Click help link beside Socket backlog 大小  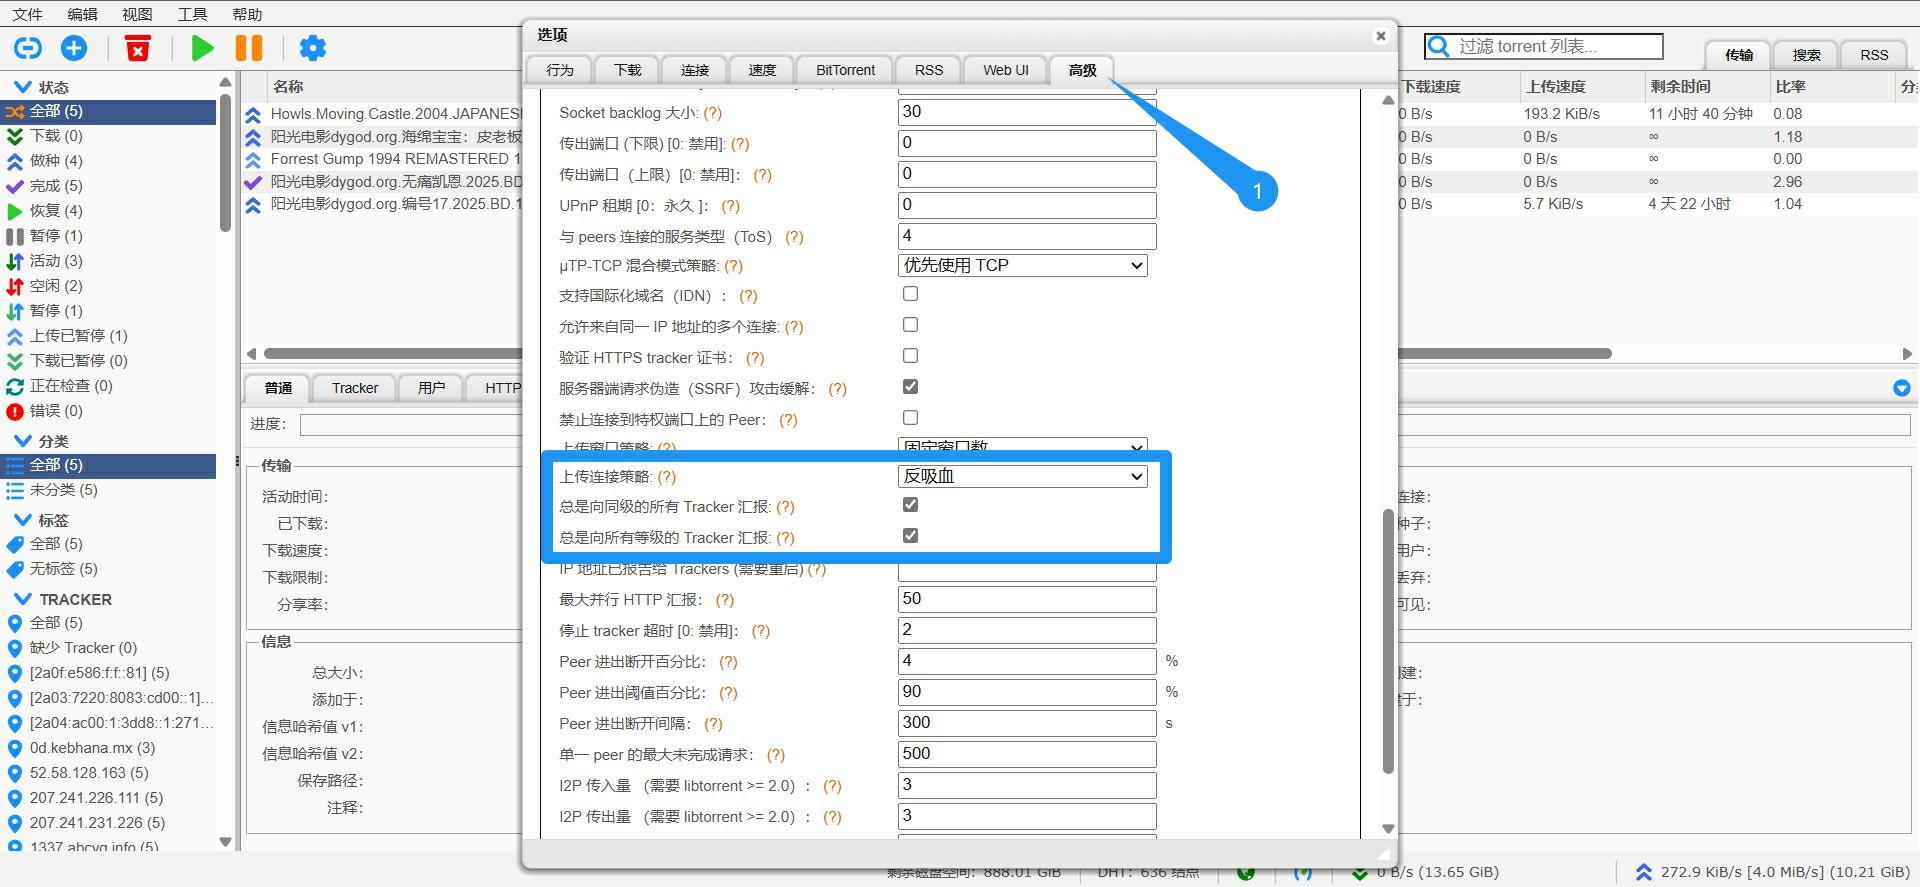coord(712,113)
